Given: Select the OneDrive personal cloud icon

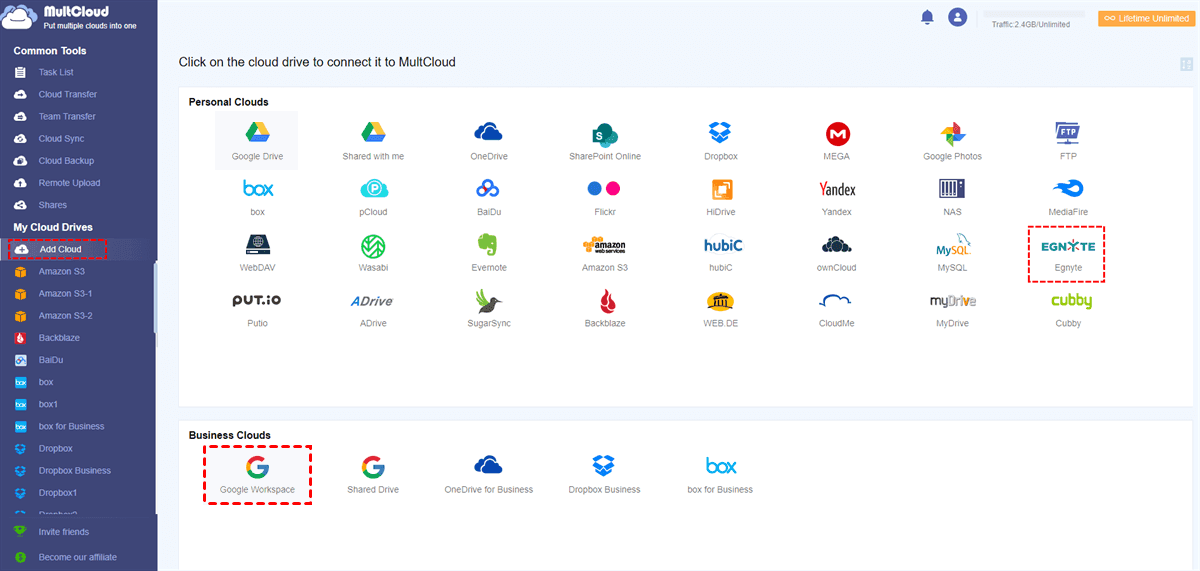Looking at the screenshot, I should click(488, 133).
